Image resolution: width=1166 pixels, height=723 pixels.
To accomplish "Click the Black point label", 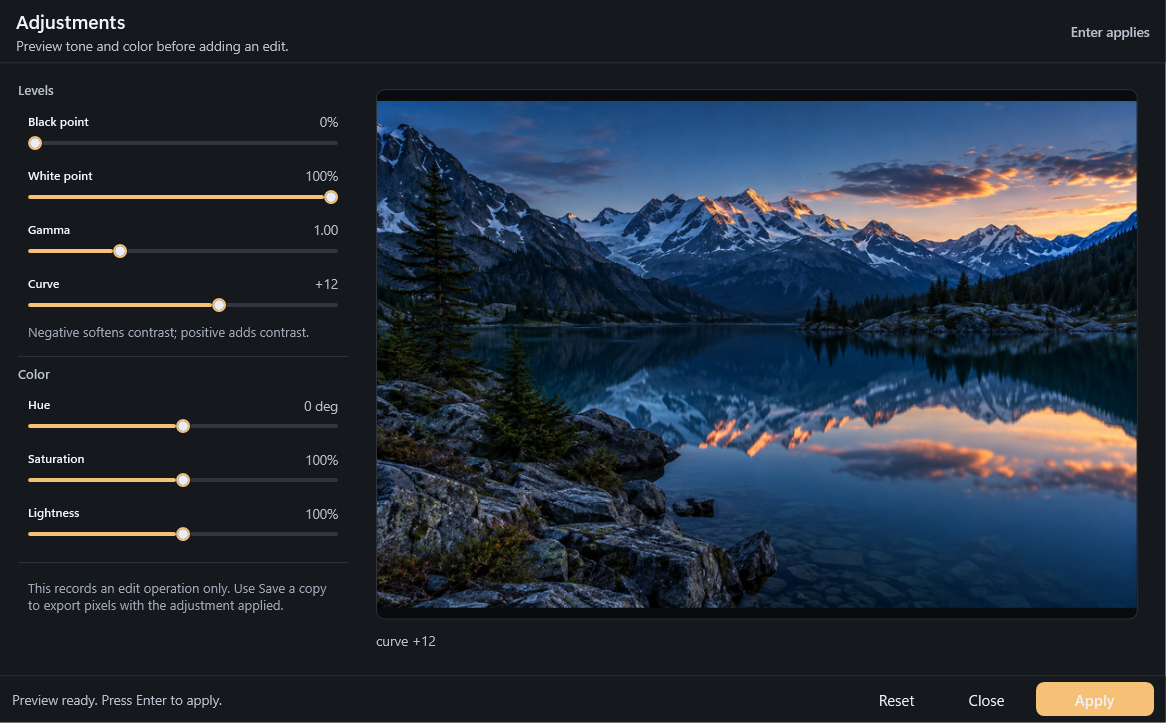I will click(x=58, y=122).
